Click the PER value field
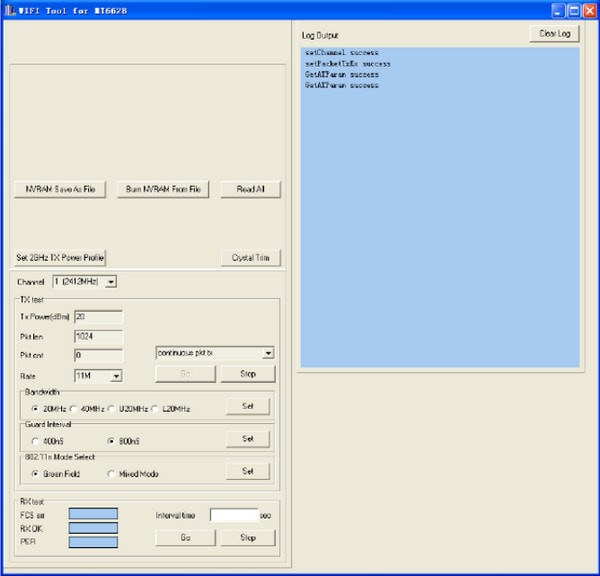The image size is (600, 576). pos(93,542)
